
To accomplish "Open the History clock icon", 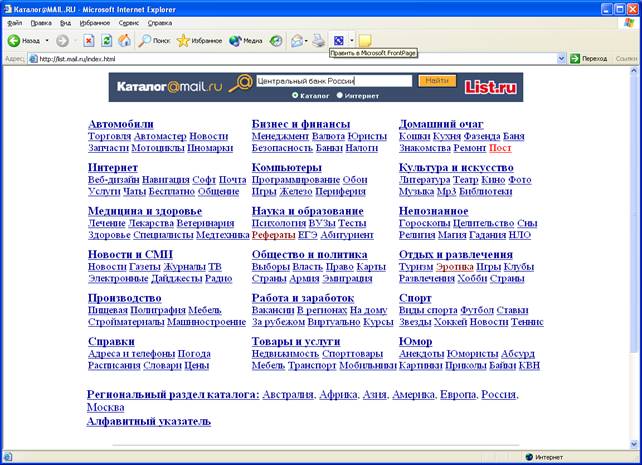I will point(276,41).
